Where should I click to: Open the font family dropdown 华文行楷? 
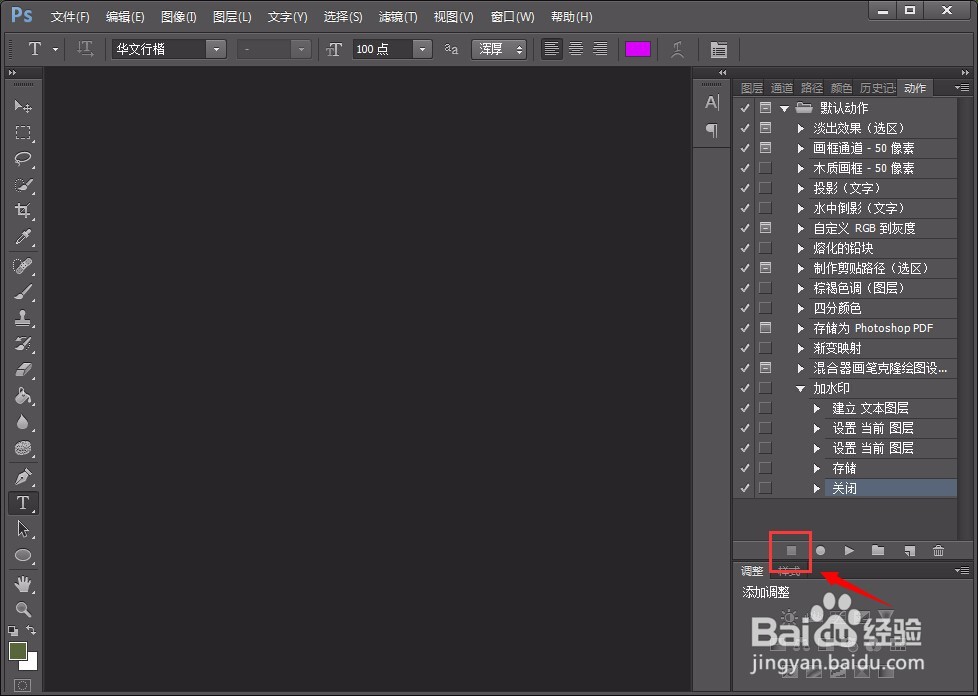216,49
